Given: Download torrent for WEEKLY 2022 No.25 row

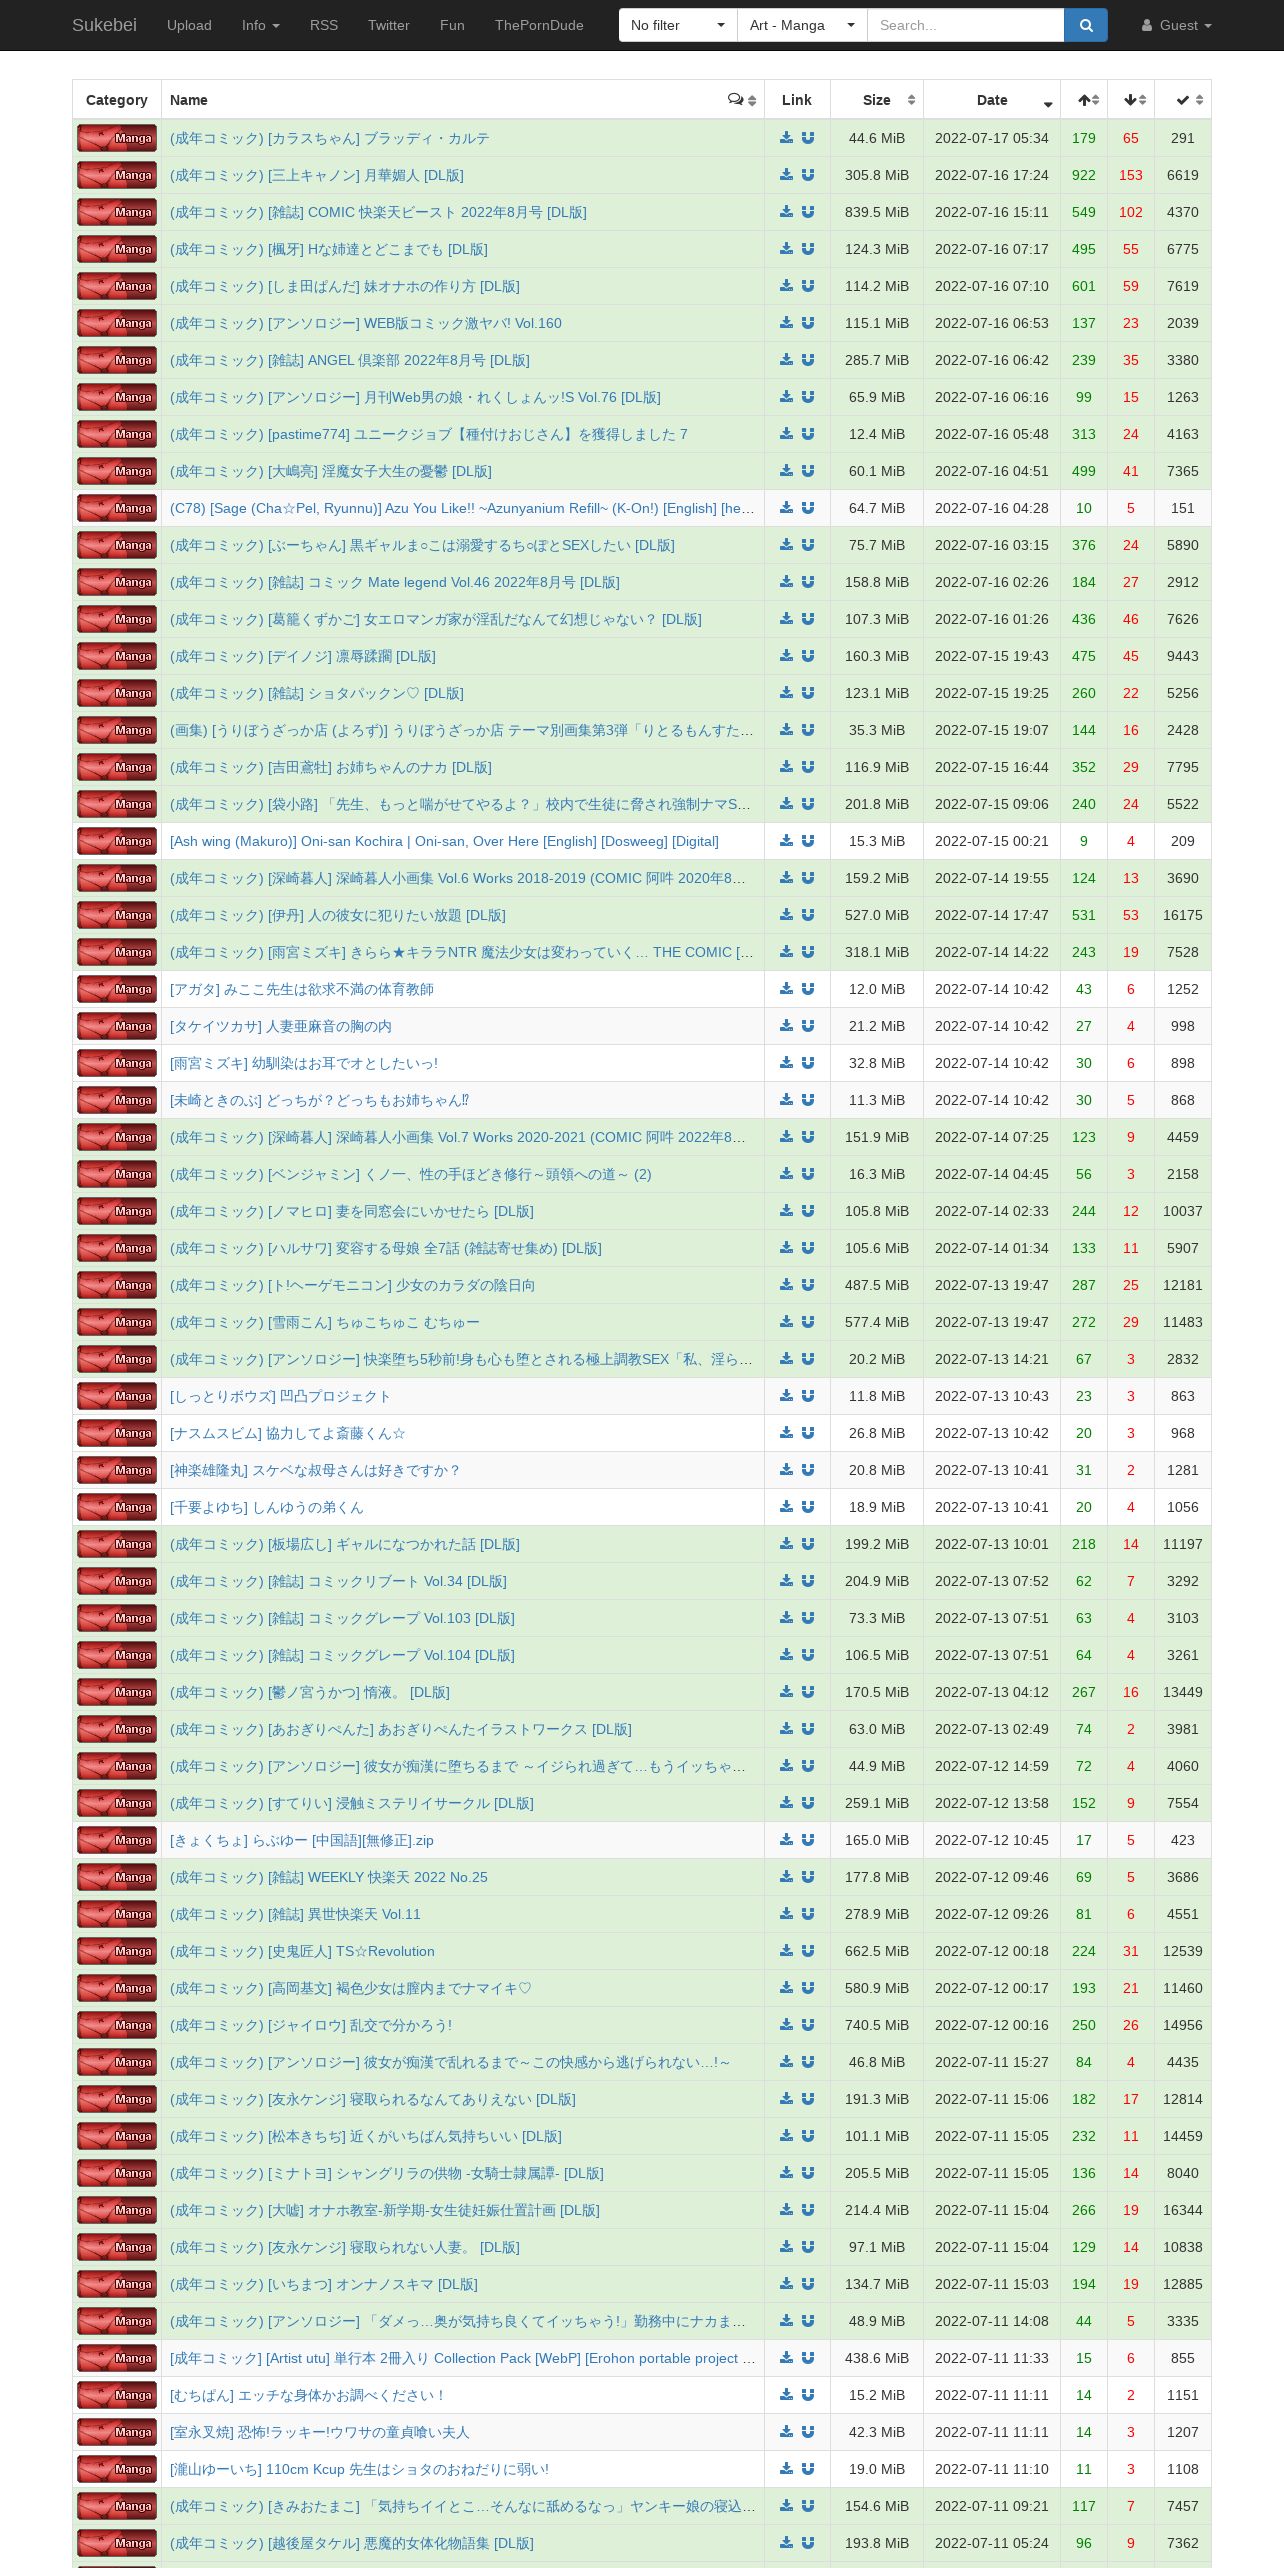Looking at the screenshot, I should 786,1877.
